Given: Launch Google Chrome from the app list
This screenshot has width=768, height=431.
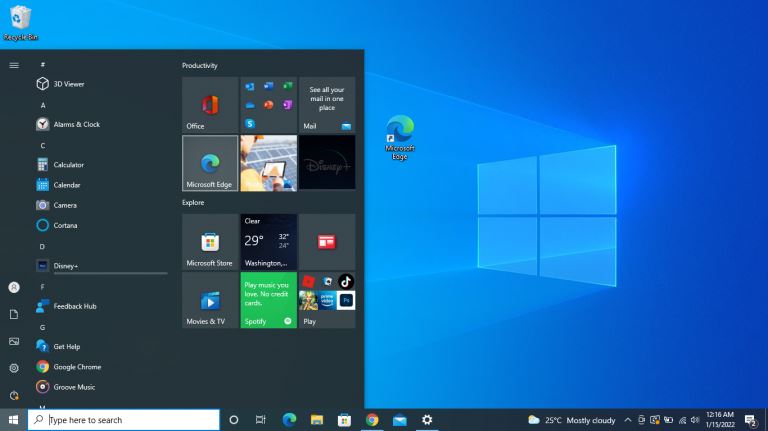Looking at the screenshot, I should tap(100, 367).
